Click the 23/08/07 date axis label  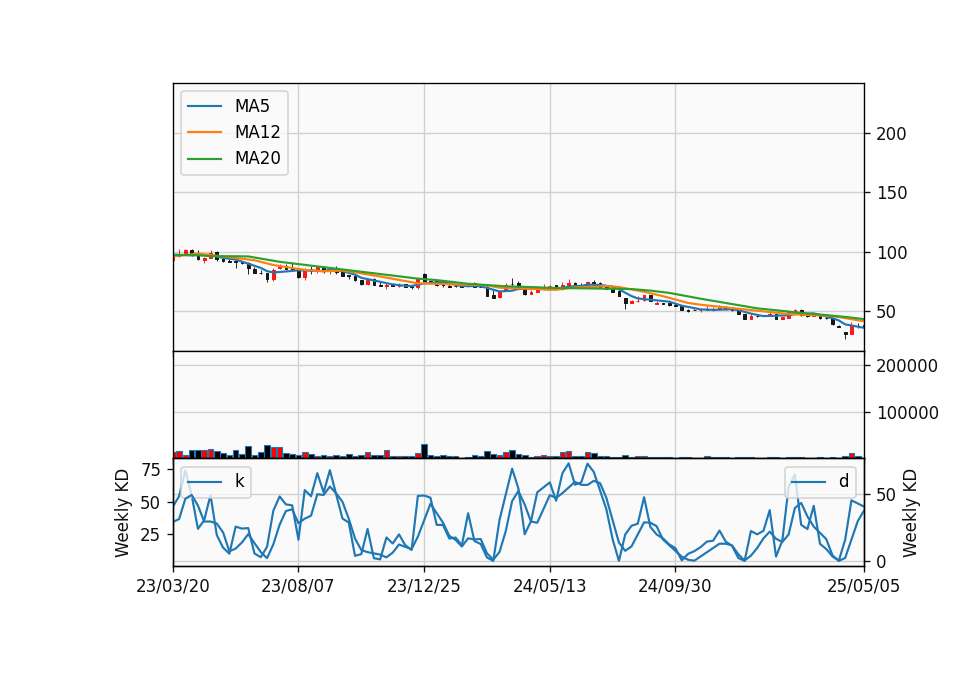(298, 586)
